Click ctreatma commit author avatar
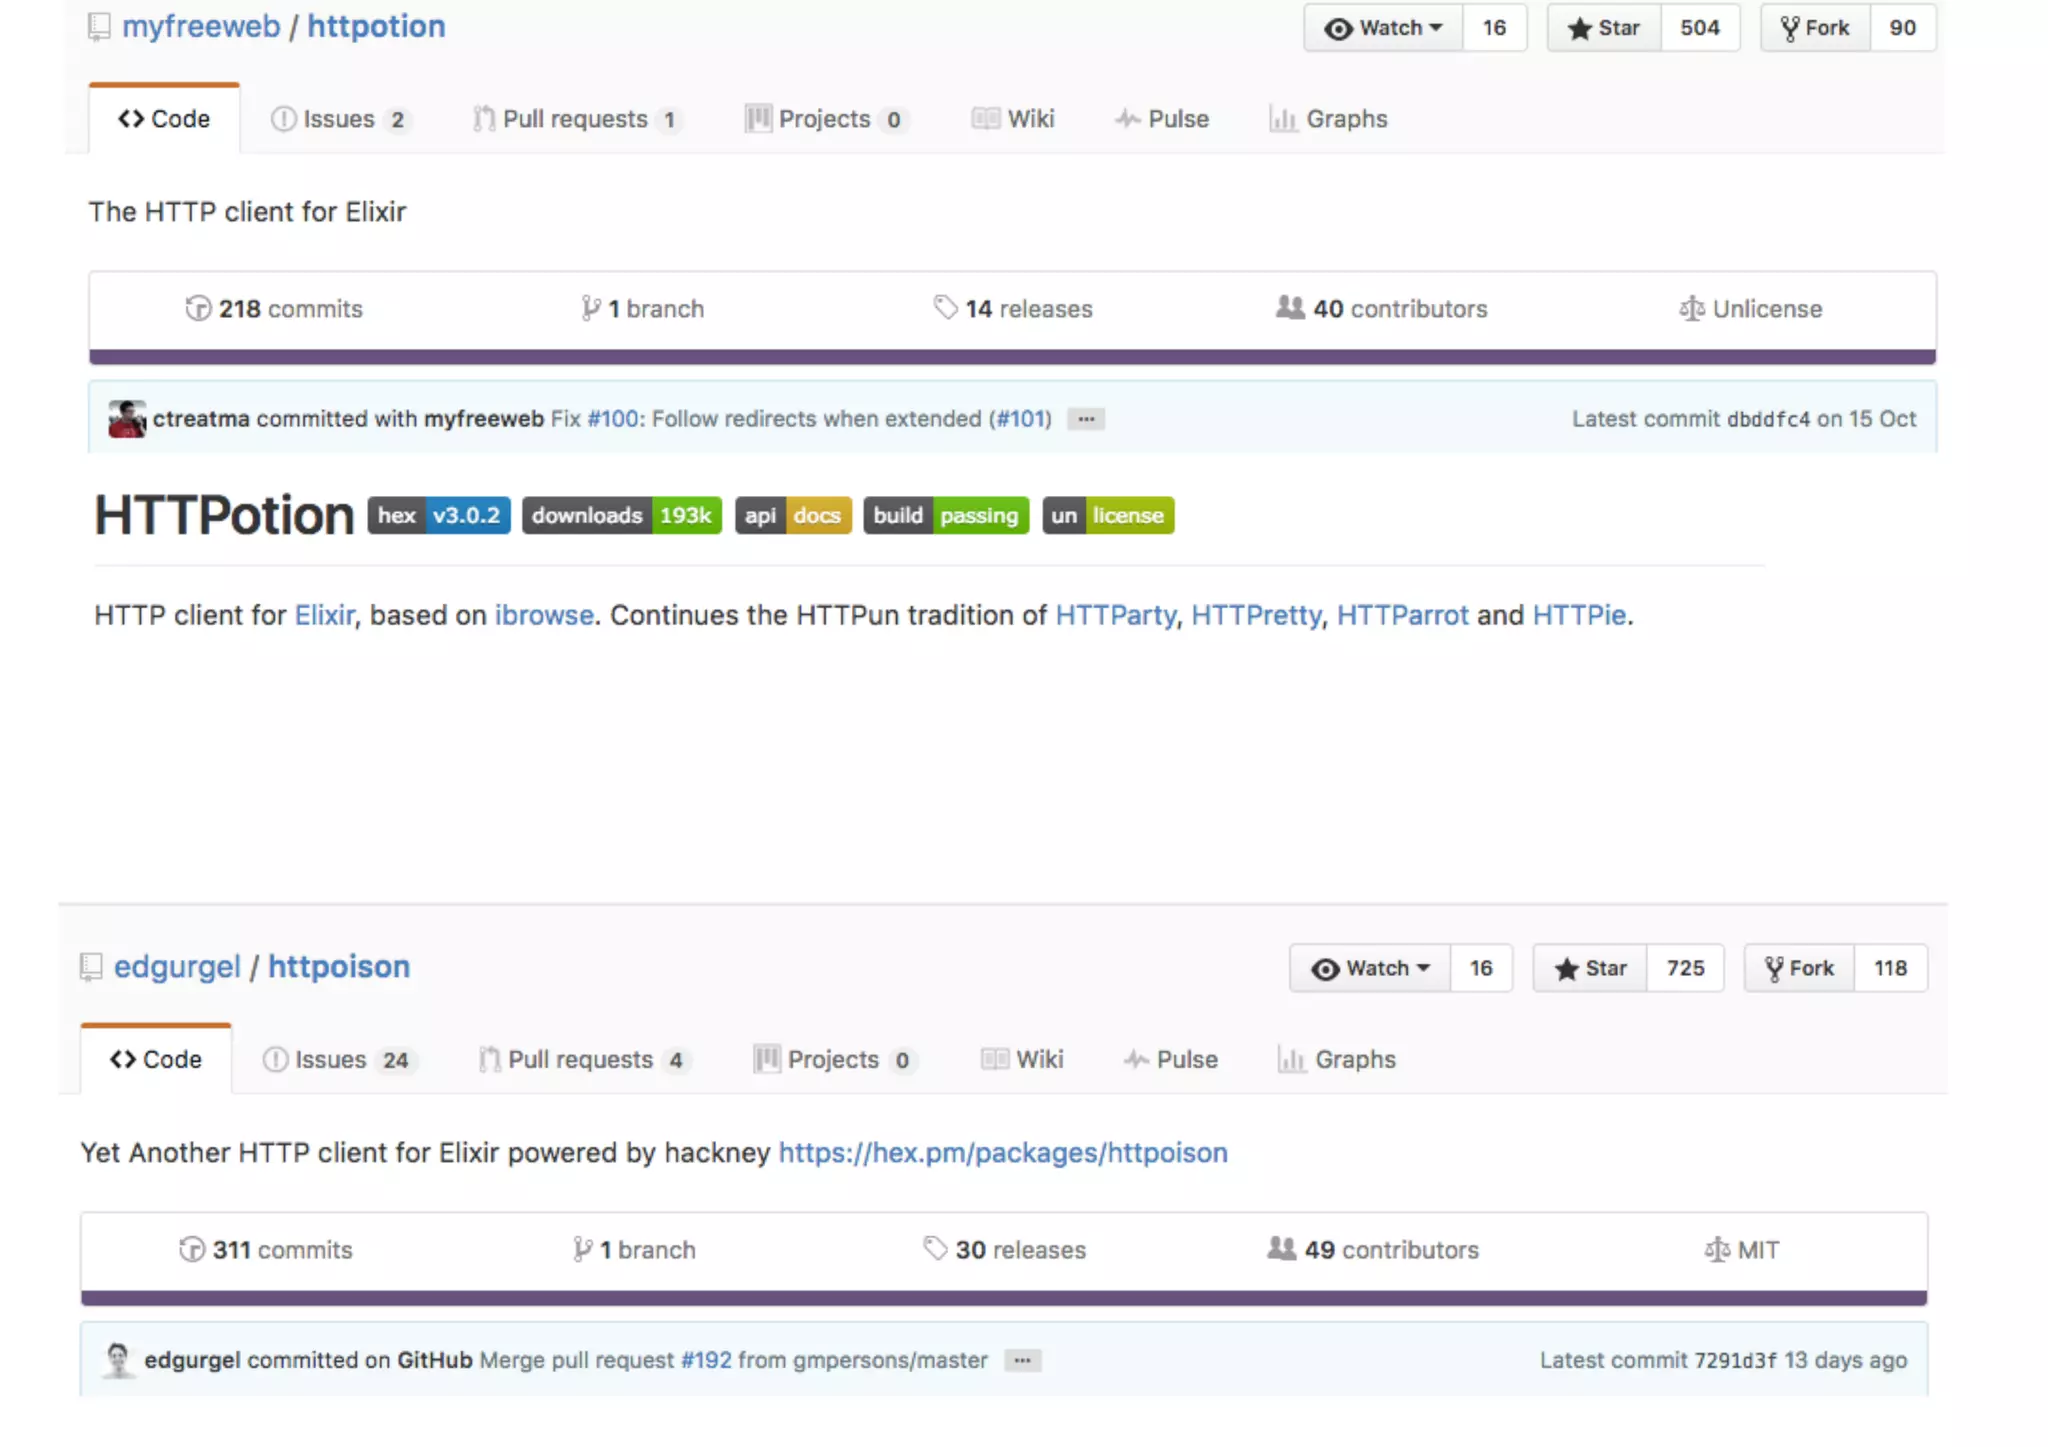This screenshot has height=1447, width=2048. pyautogui.click(x=127, y=419)
